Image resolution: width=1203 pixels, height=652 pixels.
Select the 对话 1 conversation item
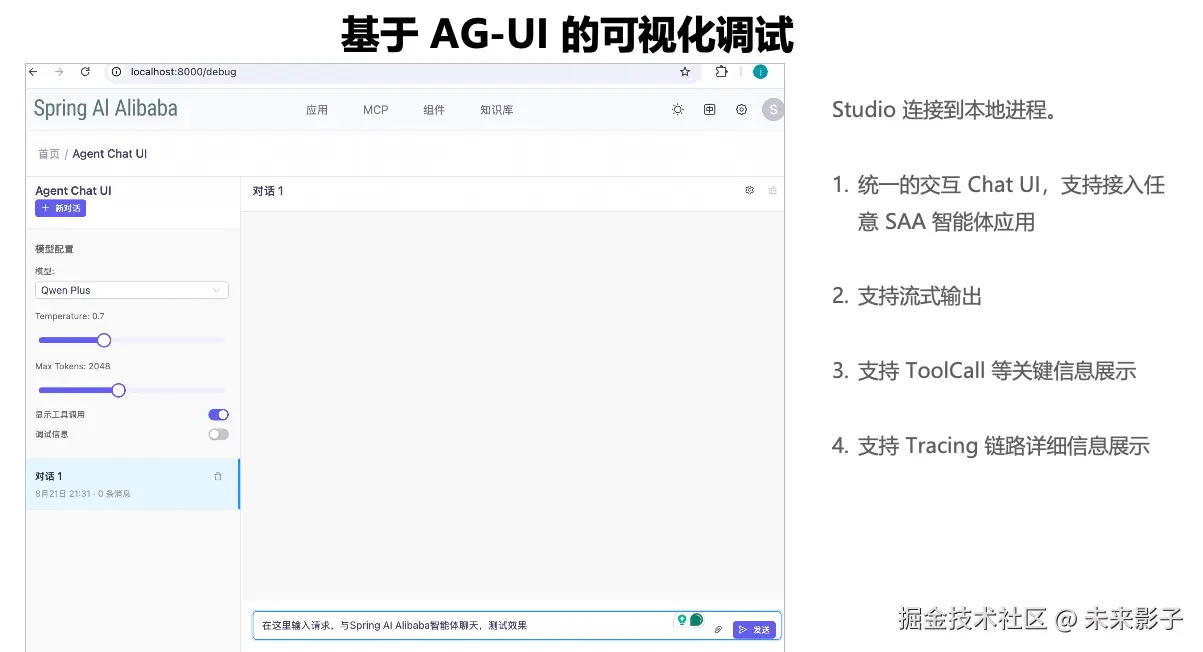(132, 484)
